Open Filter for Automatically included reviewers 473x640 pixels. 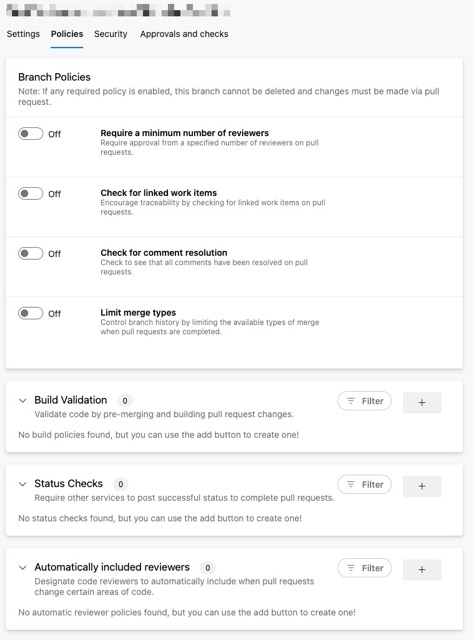(364, 568)
